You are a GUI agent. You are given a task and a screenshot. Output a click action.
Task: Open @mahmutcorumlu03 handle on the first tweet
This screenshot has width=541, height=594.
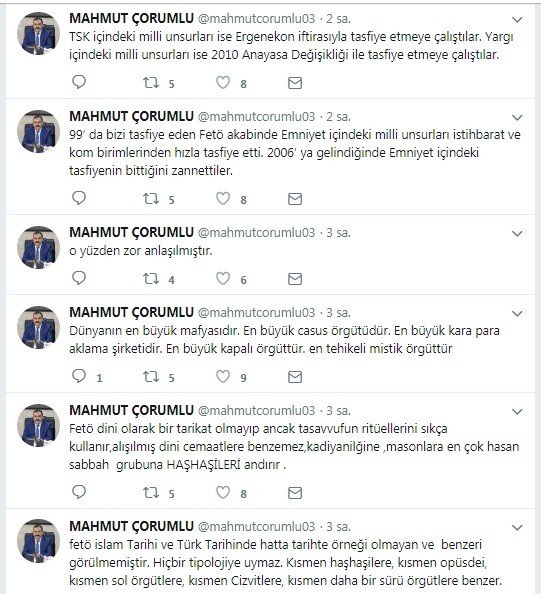(x=256, y=19)
